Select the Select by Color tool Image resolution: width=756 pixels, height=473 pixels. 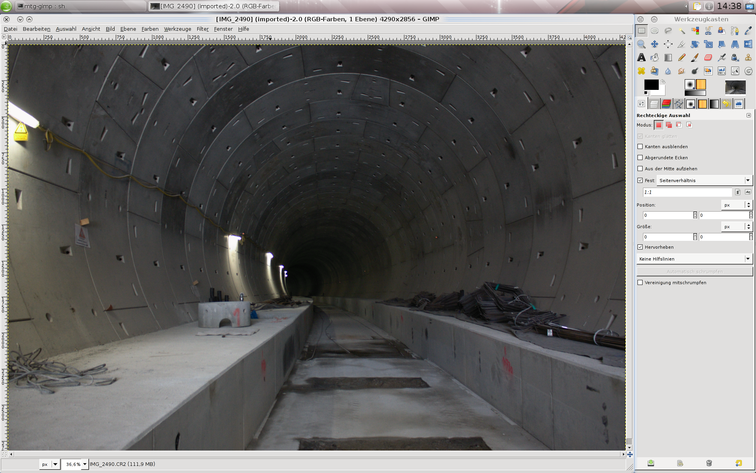click(695, 30)
